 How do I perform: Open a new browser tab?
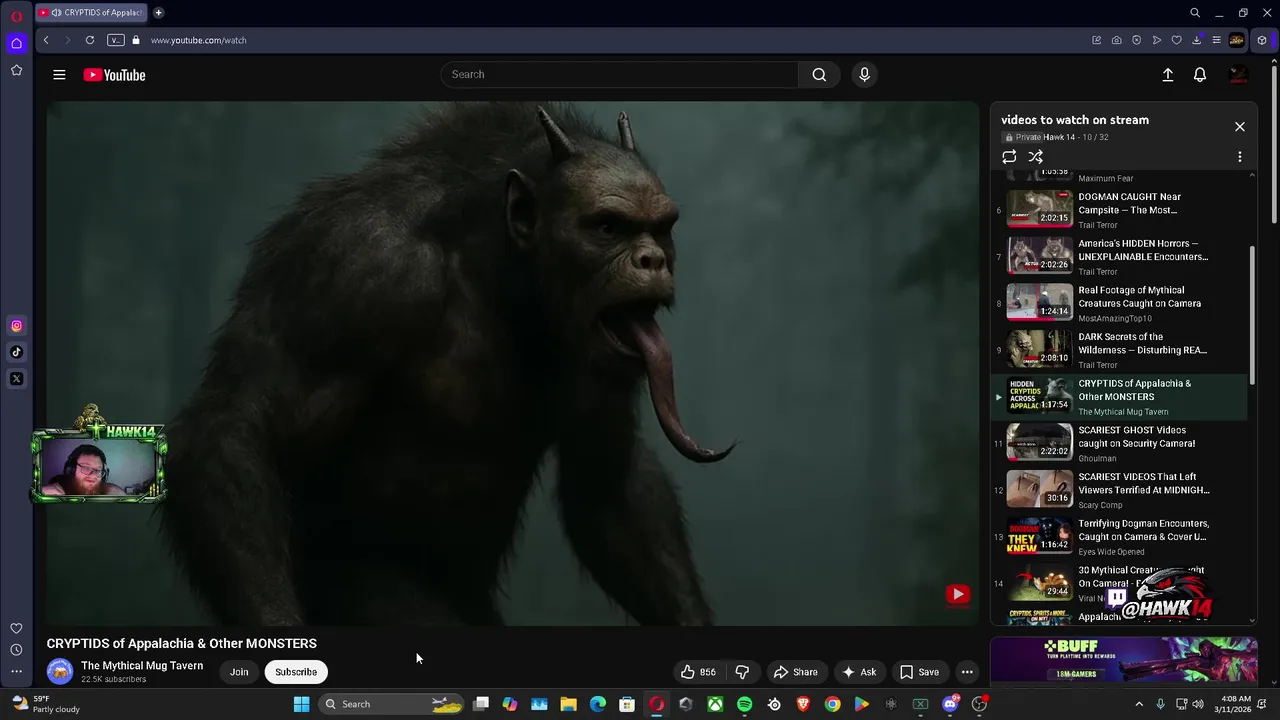[x=158, y=13]
